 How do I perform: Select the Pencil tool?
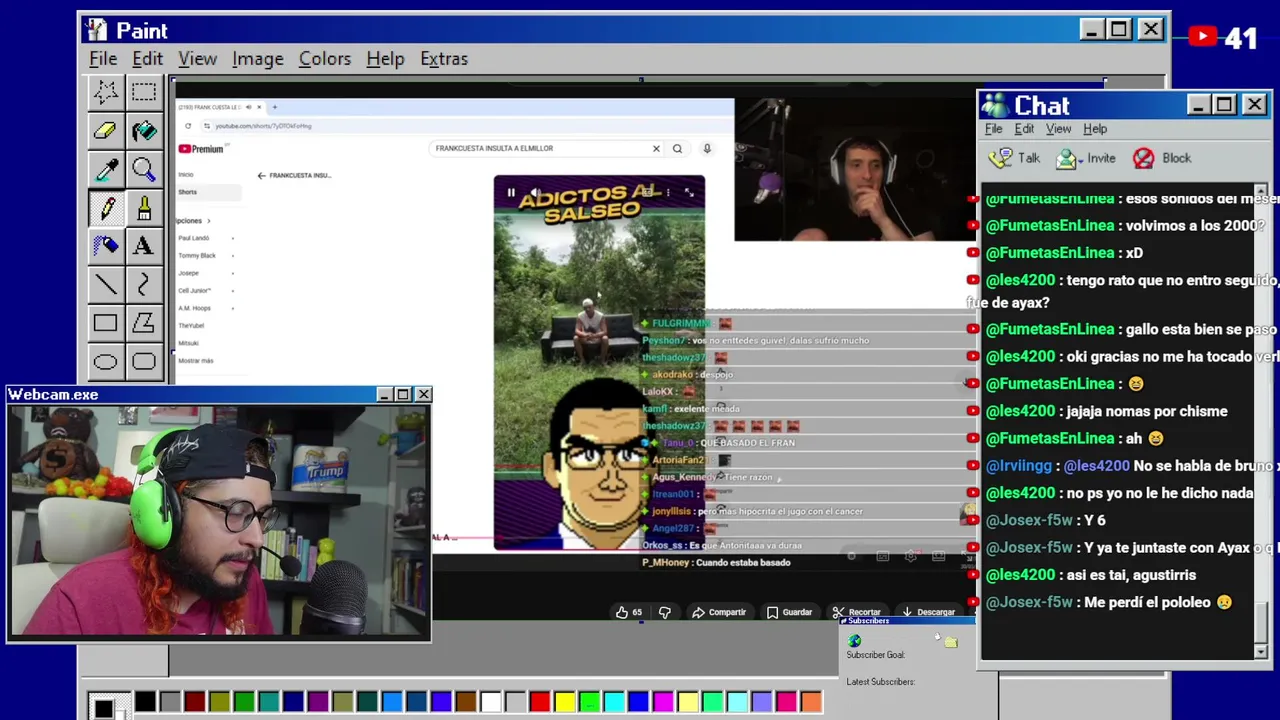point(105,208)
